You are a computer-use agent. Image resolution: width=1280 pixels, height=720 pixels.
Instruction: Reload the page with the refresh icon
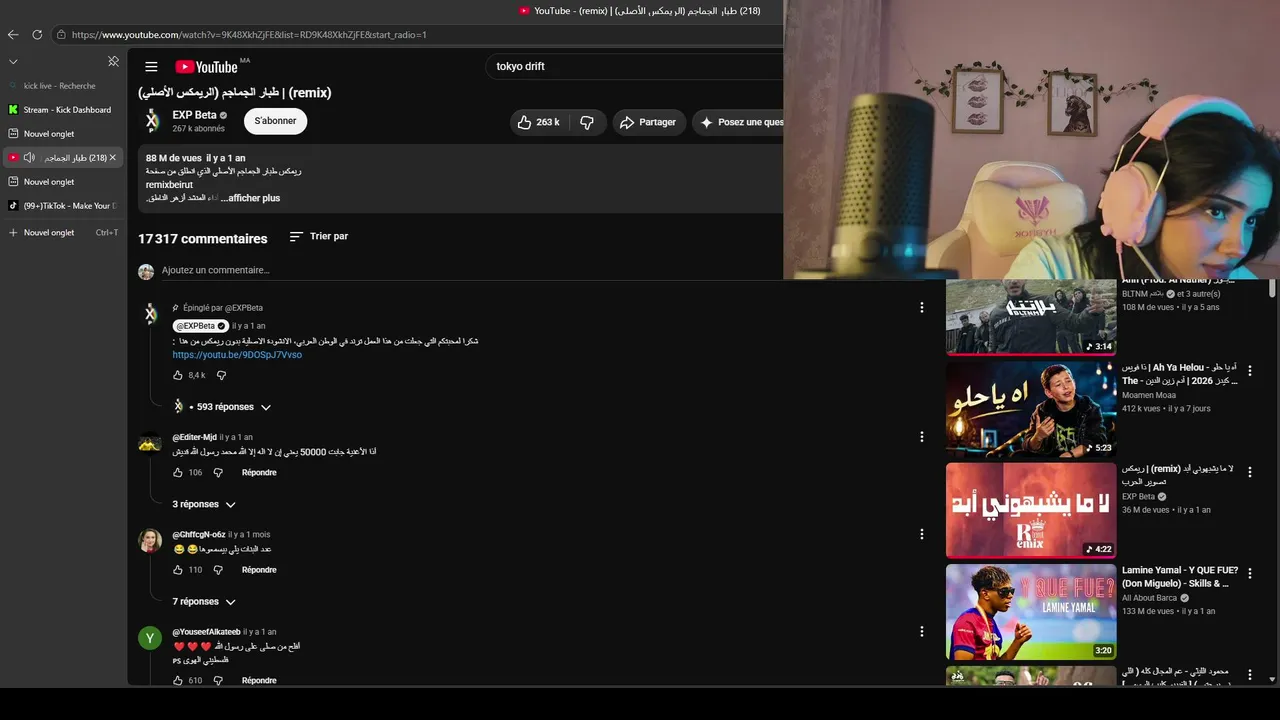pos(37,35)
